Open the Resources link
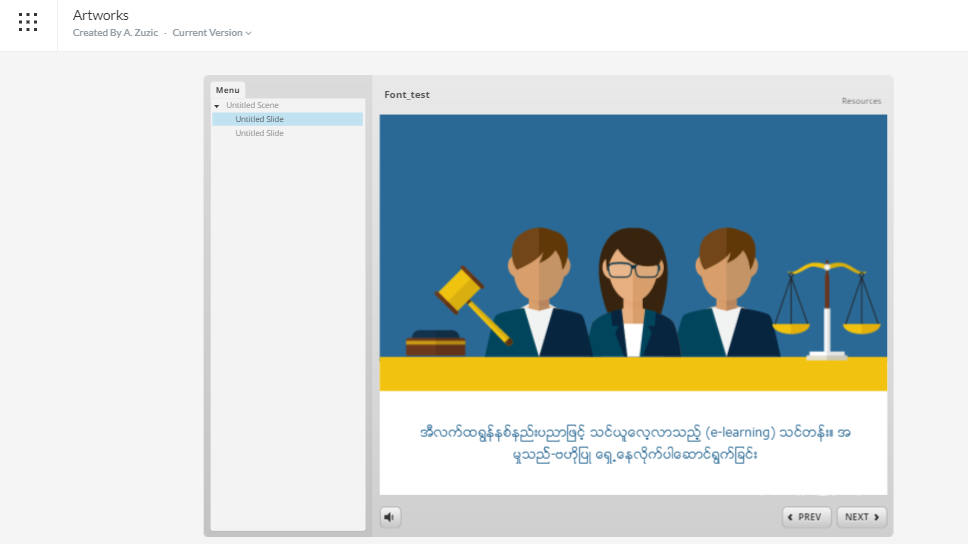 [861, 101]
